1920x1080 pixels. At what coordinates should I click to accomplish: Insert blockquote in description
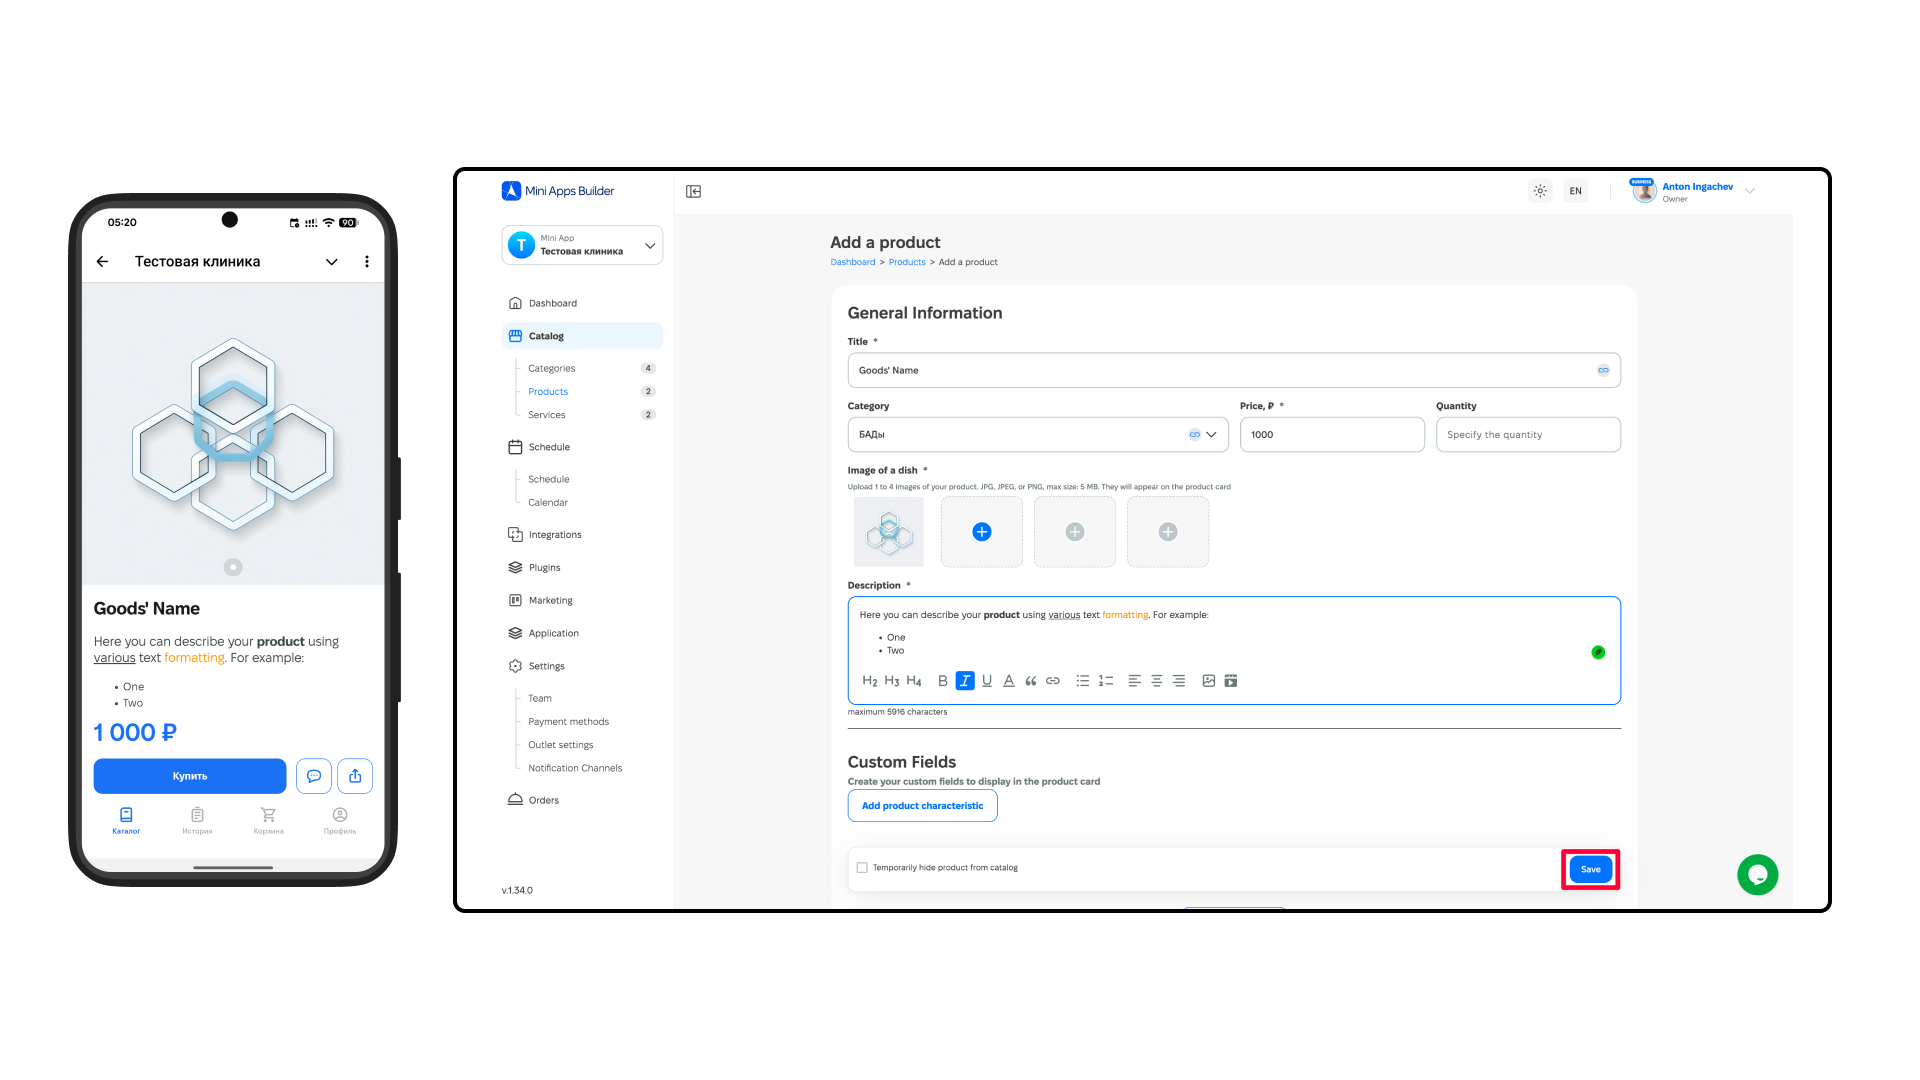[x=1031, y=681]
